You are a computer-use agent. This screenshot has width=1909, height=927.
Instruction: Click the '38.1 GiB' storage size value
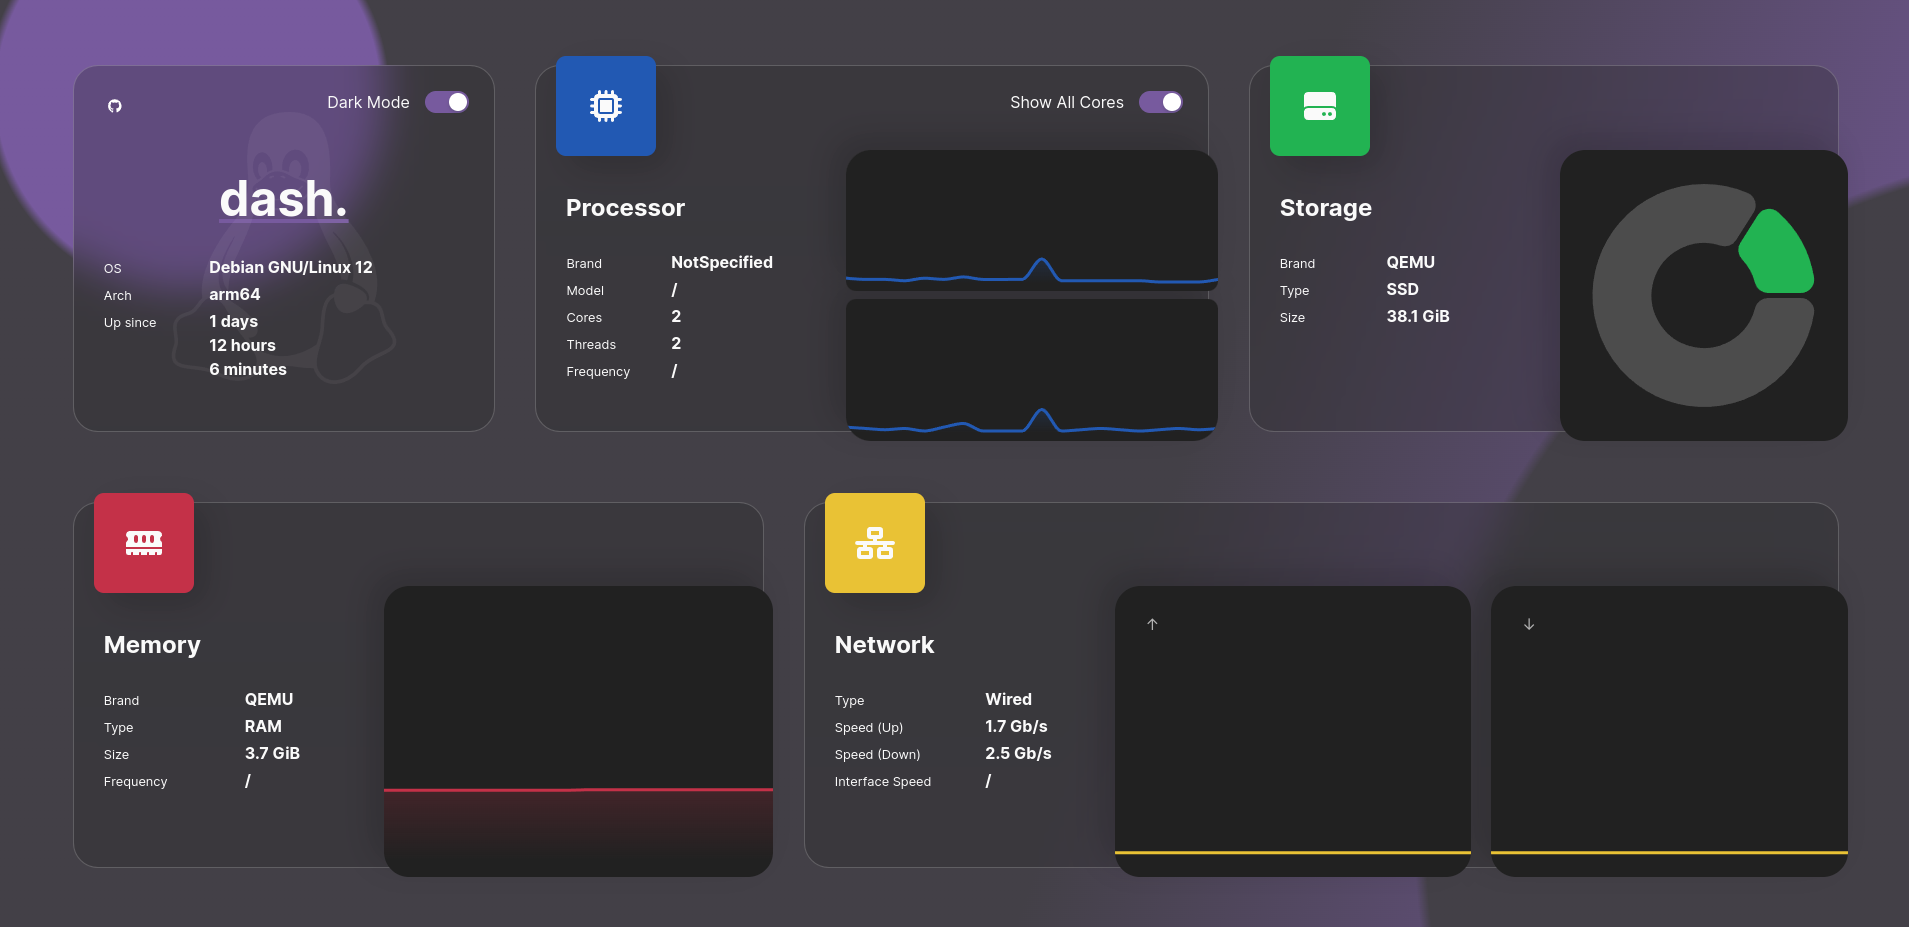[x=1418, y=316]
